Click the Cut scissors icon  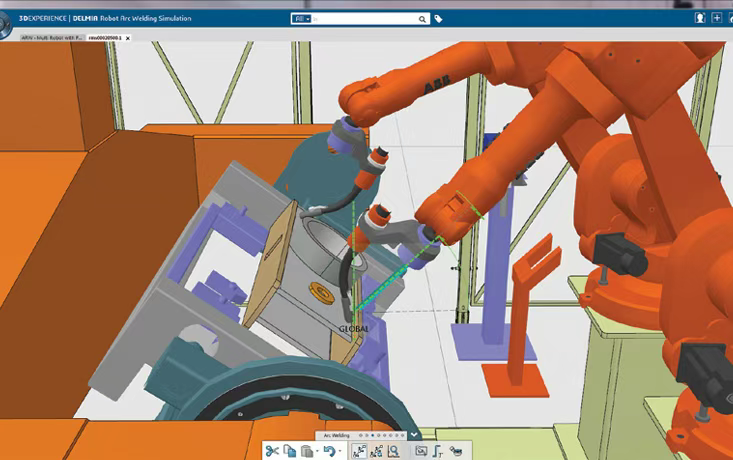272,451
